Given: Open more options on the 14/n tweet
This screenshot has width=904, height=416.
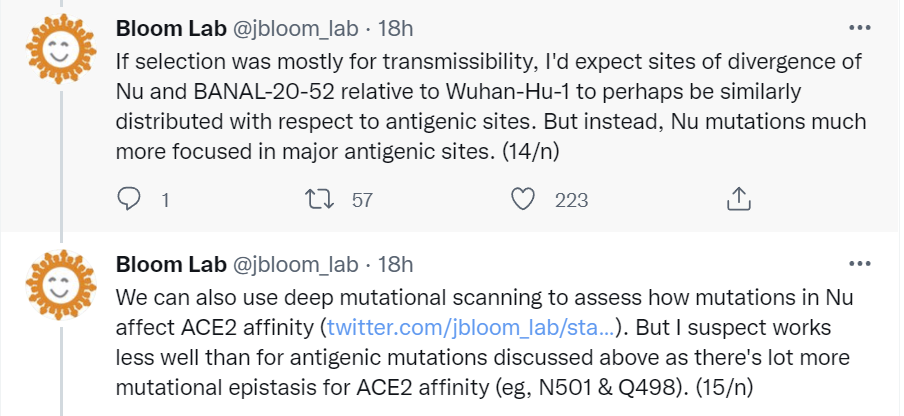Looking at the screenshot, I should pos(859,27).
